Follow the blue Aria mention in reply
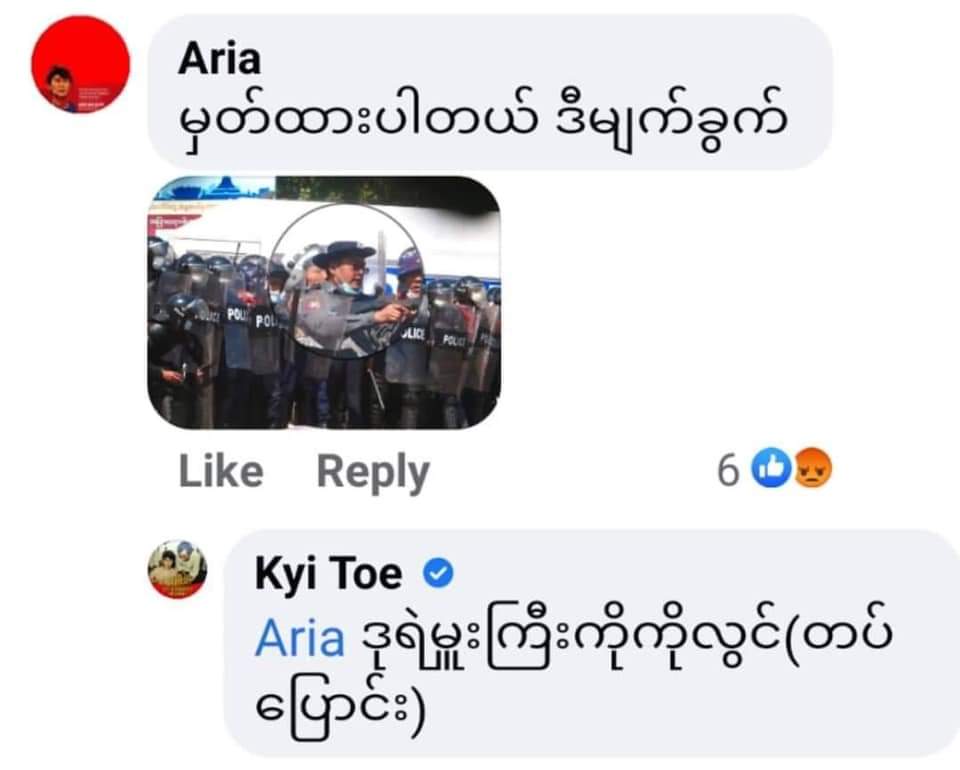This screenshot has width=960, height=770. point(300,638)
